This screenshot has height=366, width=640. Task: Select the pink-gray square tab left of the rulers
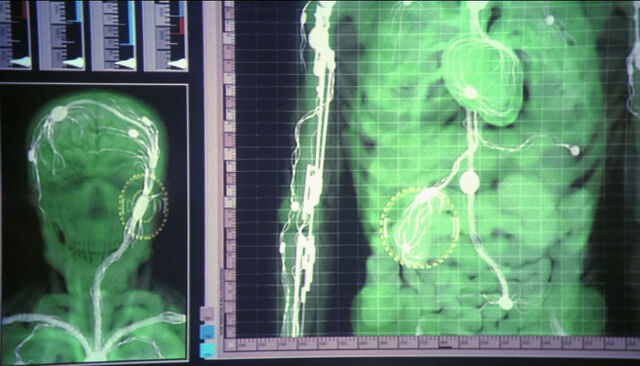[x=207, y=313]
